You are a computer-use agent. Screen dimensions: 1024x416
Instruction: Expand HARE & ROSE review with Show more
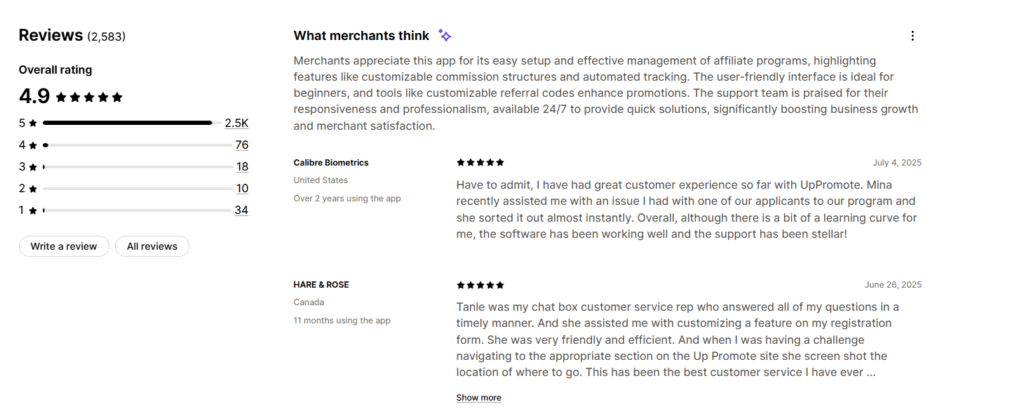[x=479, y=398]
